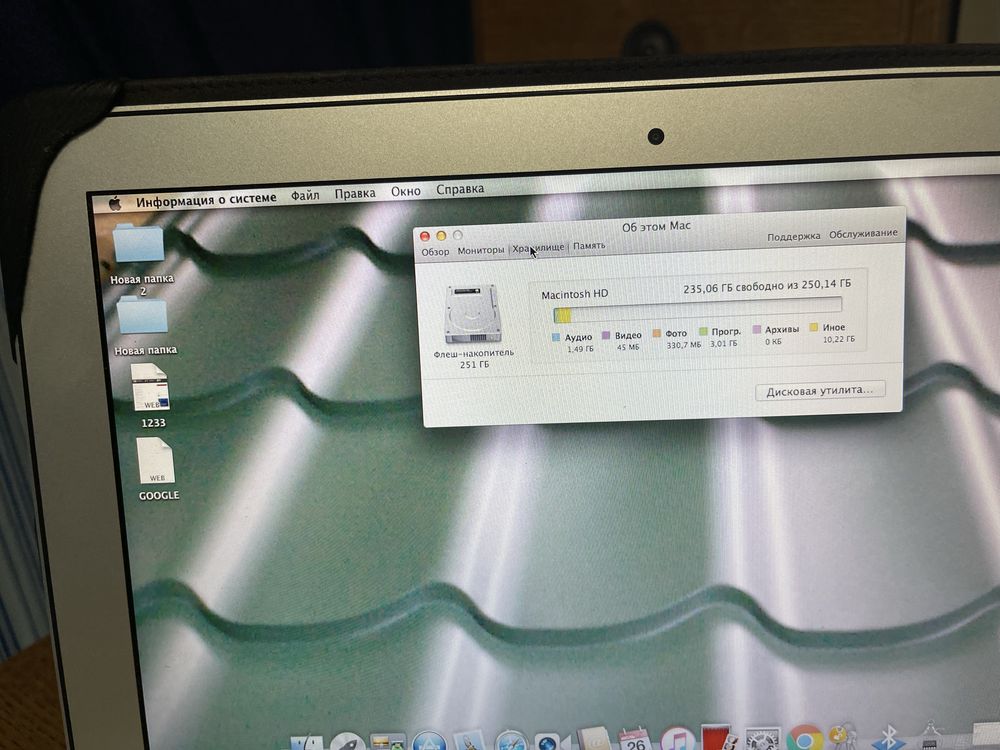Open iTunes from the Dock
The image size is (1000, 750).
pos(677,739)
